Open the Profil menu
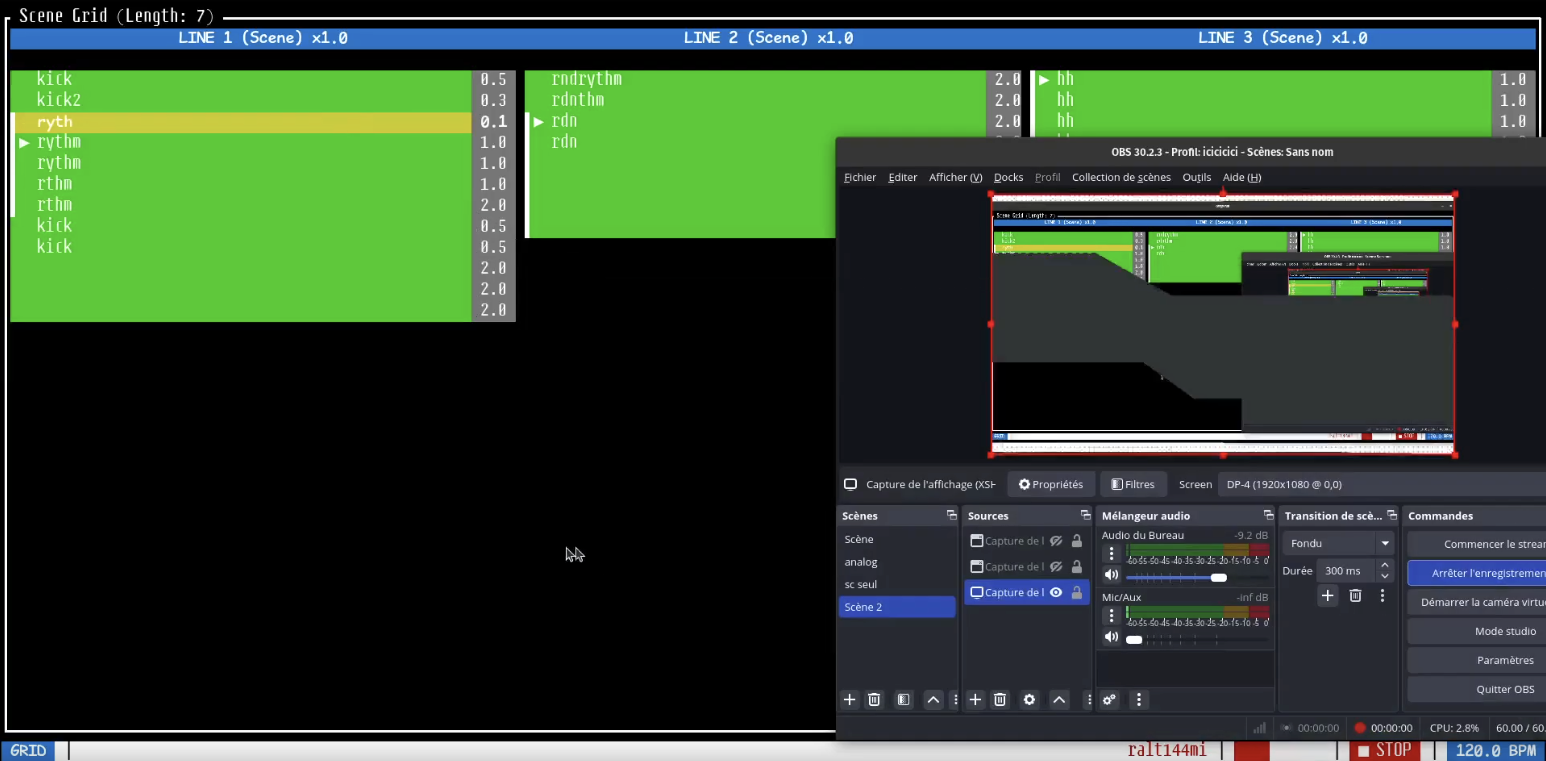 pyautogui.click(x=1047, y=177)
